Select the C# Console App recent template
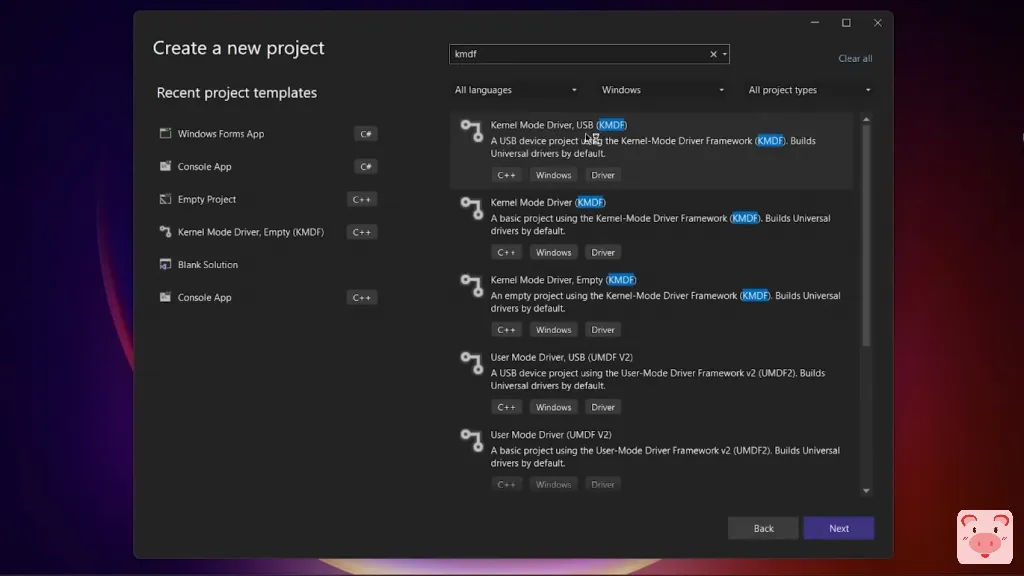This screenshot has height=576, width=1024. [204, 167]
